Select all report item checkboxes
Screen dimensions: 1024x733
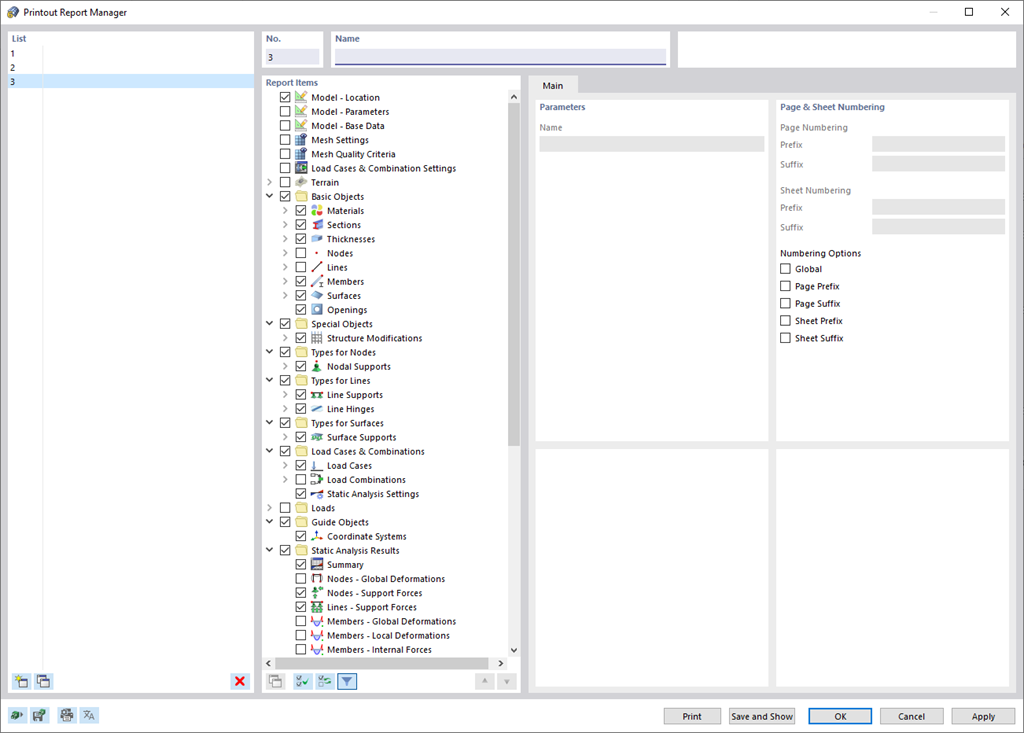[x=301, y=681]
